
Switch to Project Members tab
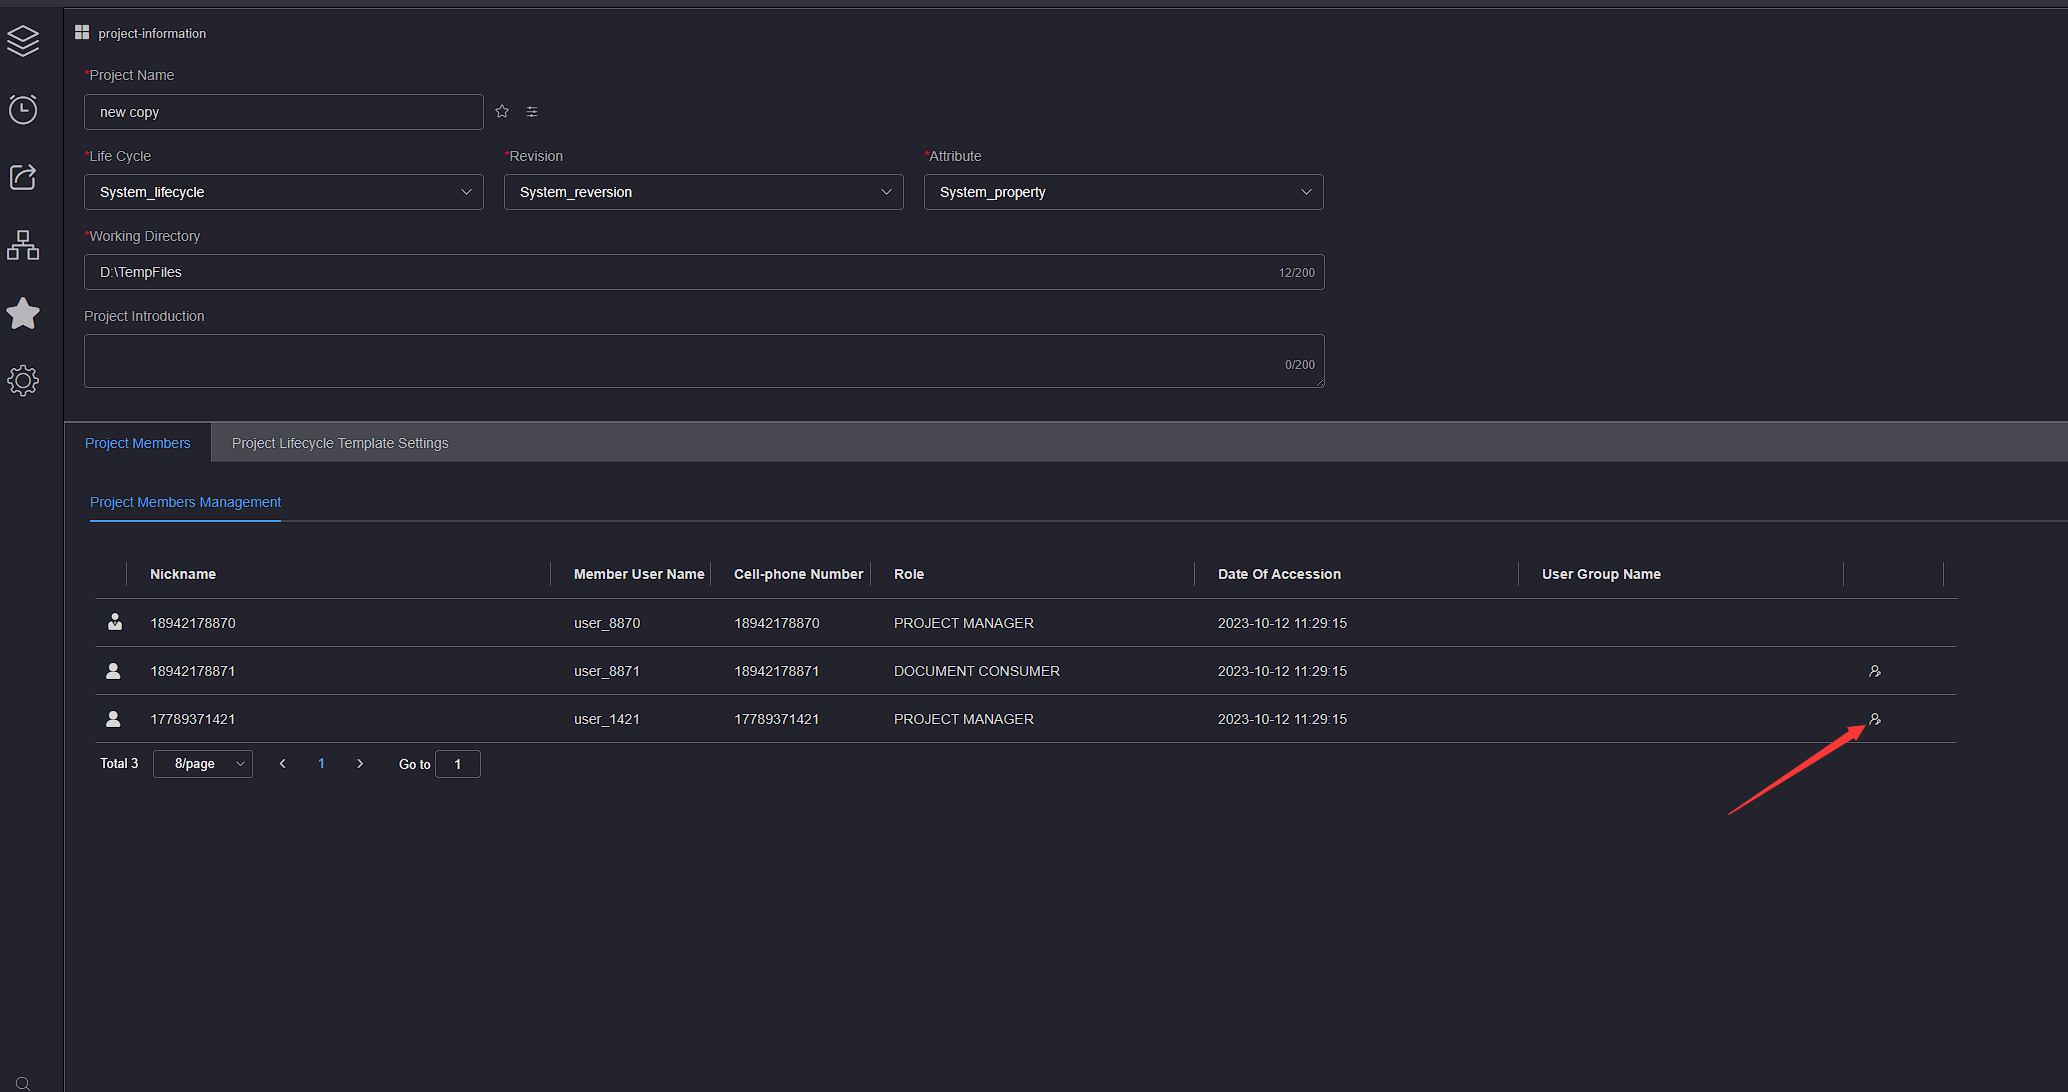click(137, 443)
